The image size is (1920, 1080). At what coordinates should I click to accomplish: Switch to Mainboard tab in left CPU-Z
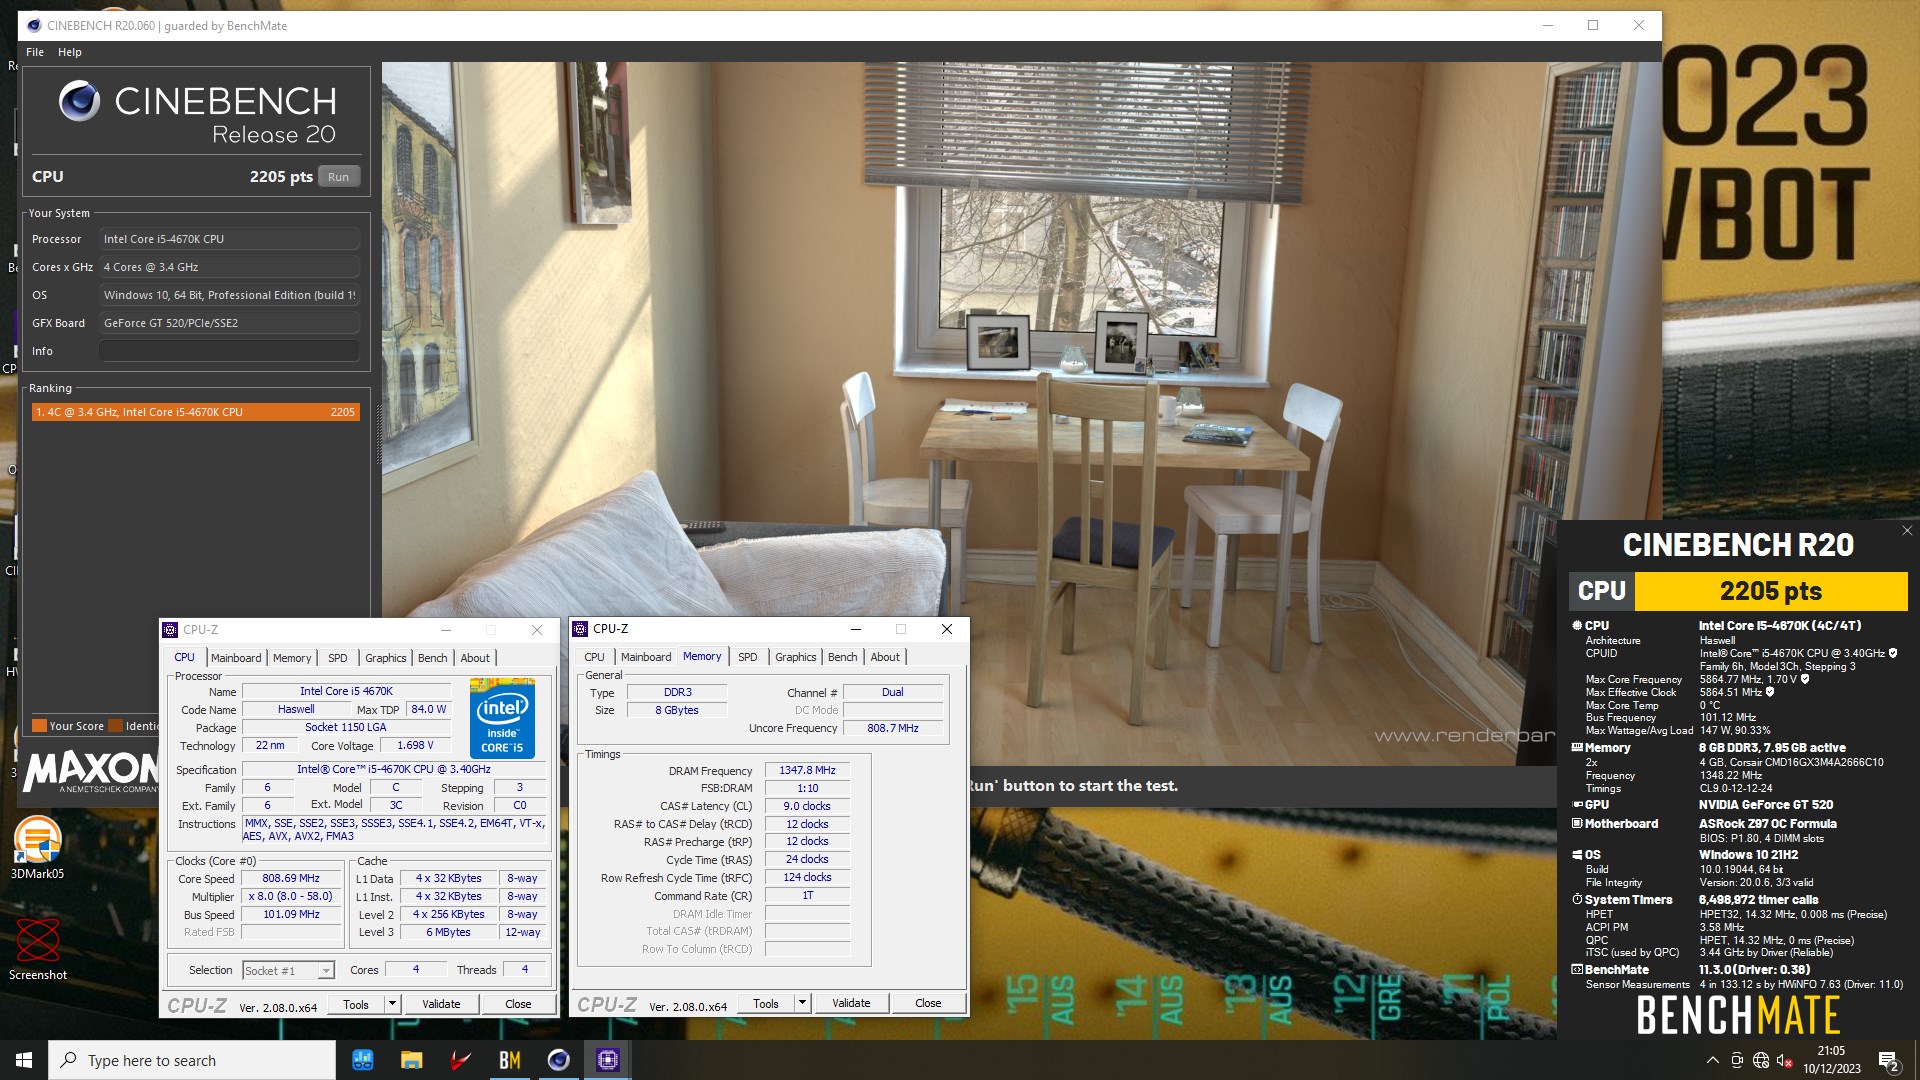236,658
